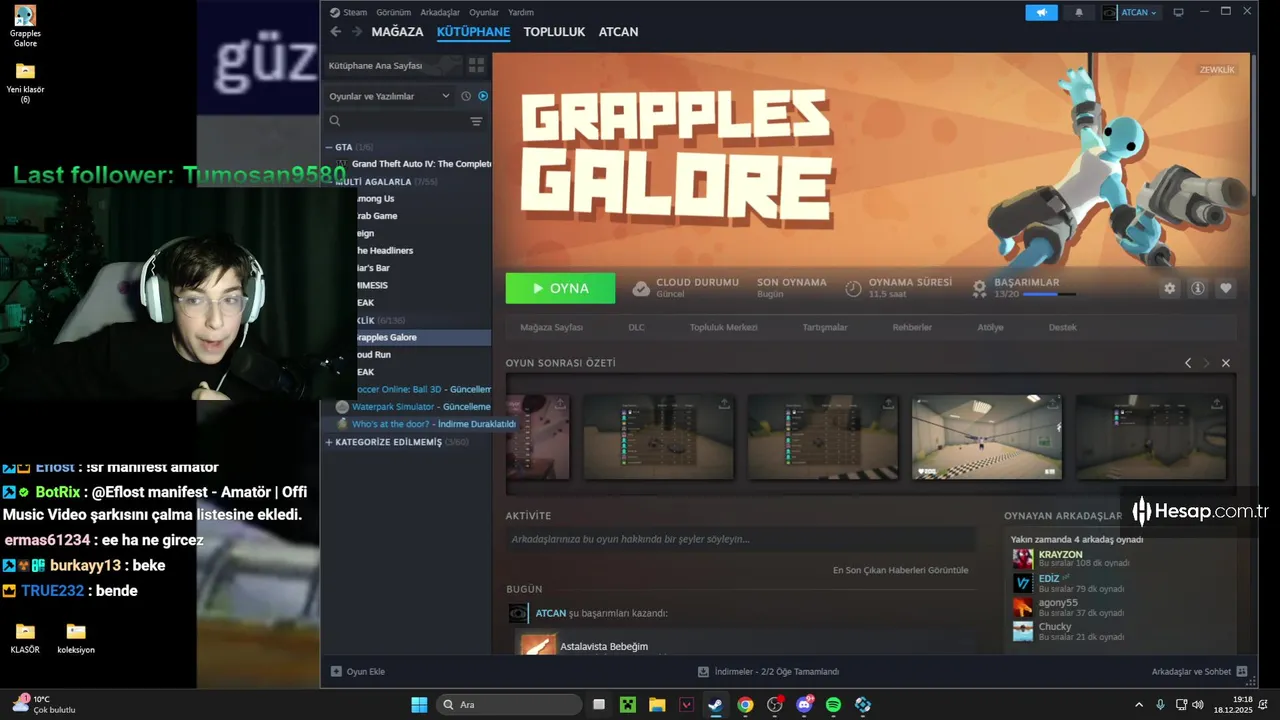Open the Arkadaşlar menu
The image size is (1280, 720).
[440, 12]
